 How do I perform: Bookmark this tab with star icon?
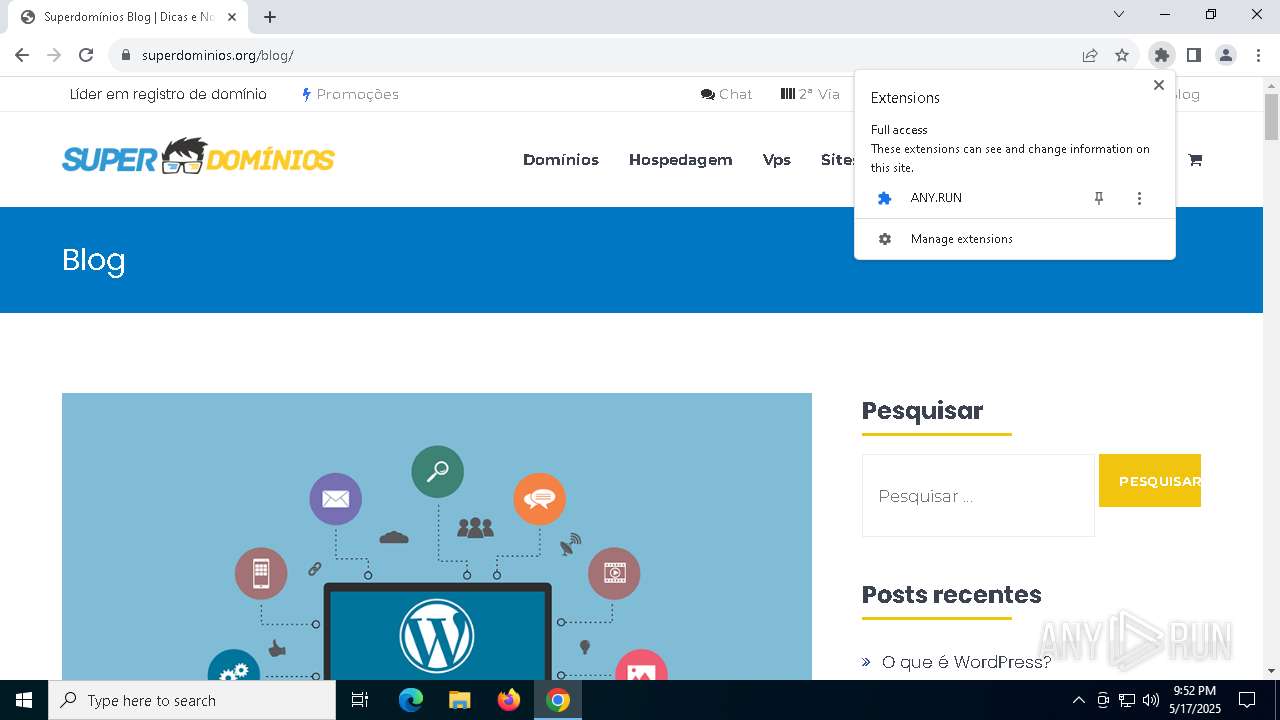(1122, 55)
